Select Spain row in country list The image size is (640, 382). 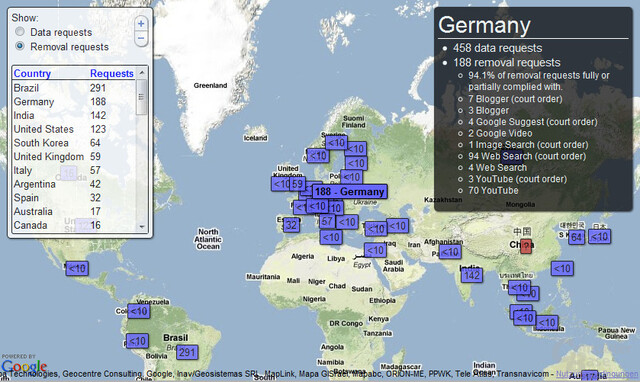(73, 198)
